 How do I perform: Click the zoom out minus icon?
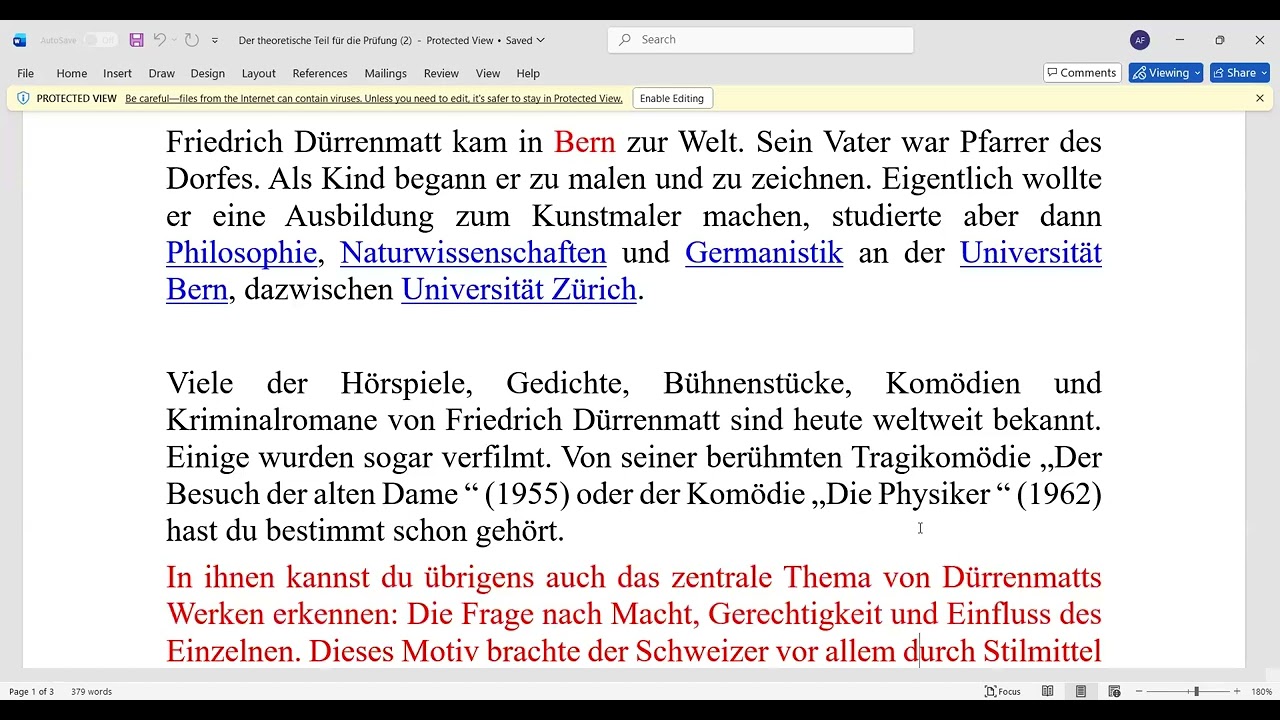(x=1139, y=691)
